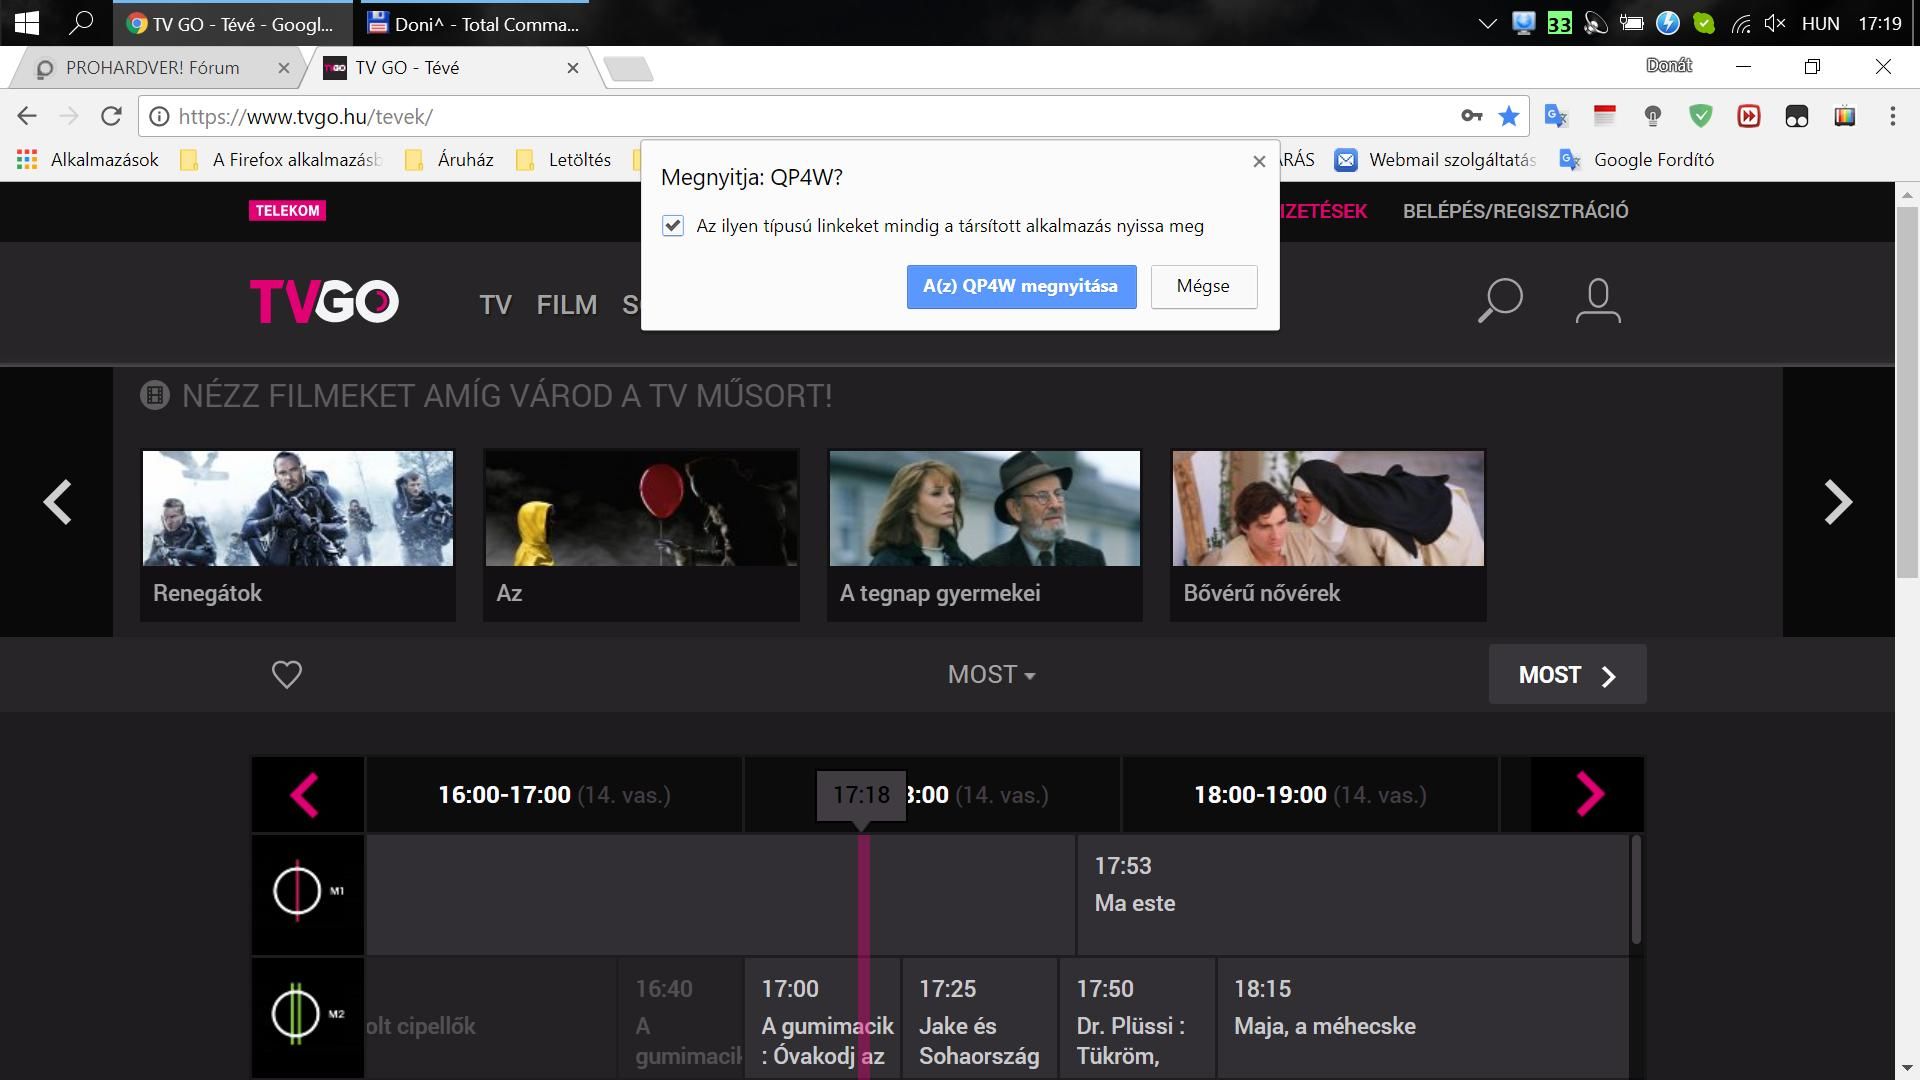1920x1080 pixels.
Task: Show next films in carousel
Action: 1837,502
